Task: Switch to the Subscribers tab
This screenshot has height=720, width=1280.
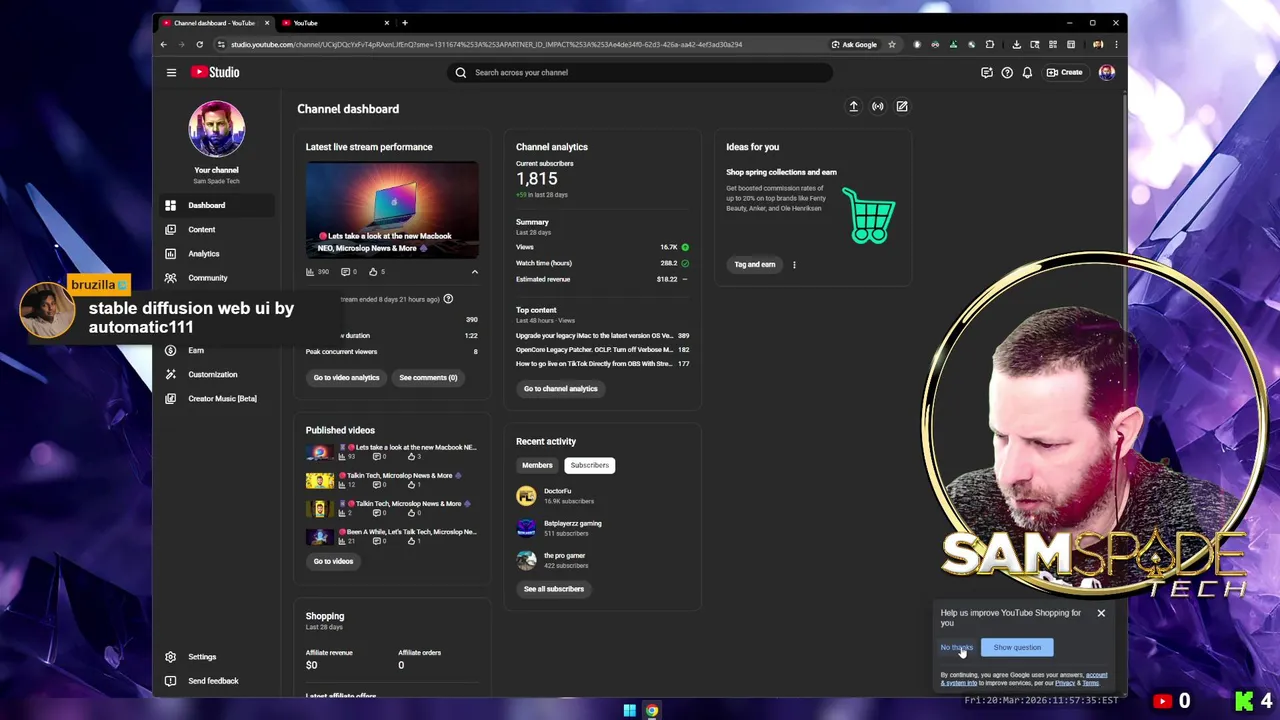Action: tap(589, 465)
